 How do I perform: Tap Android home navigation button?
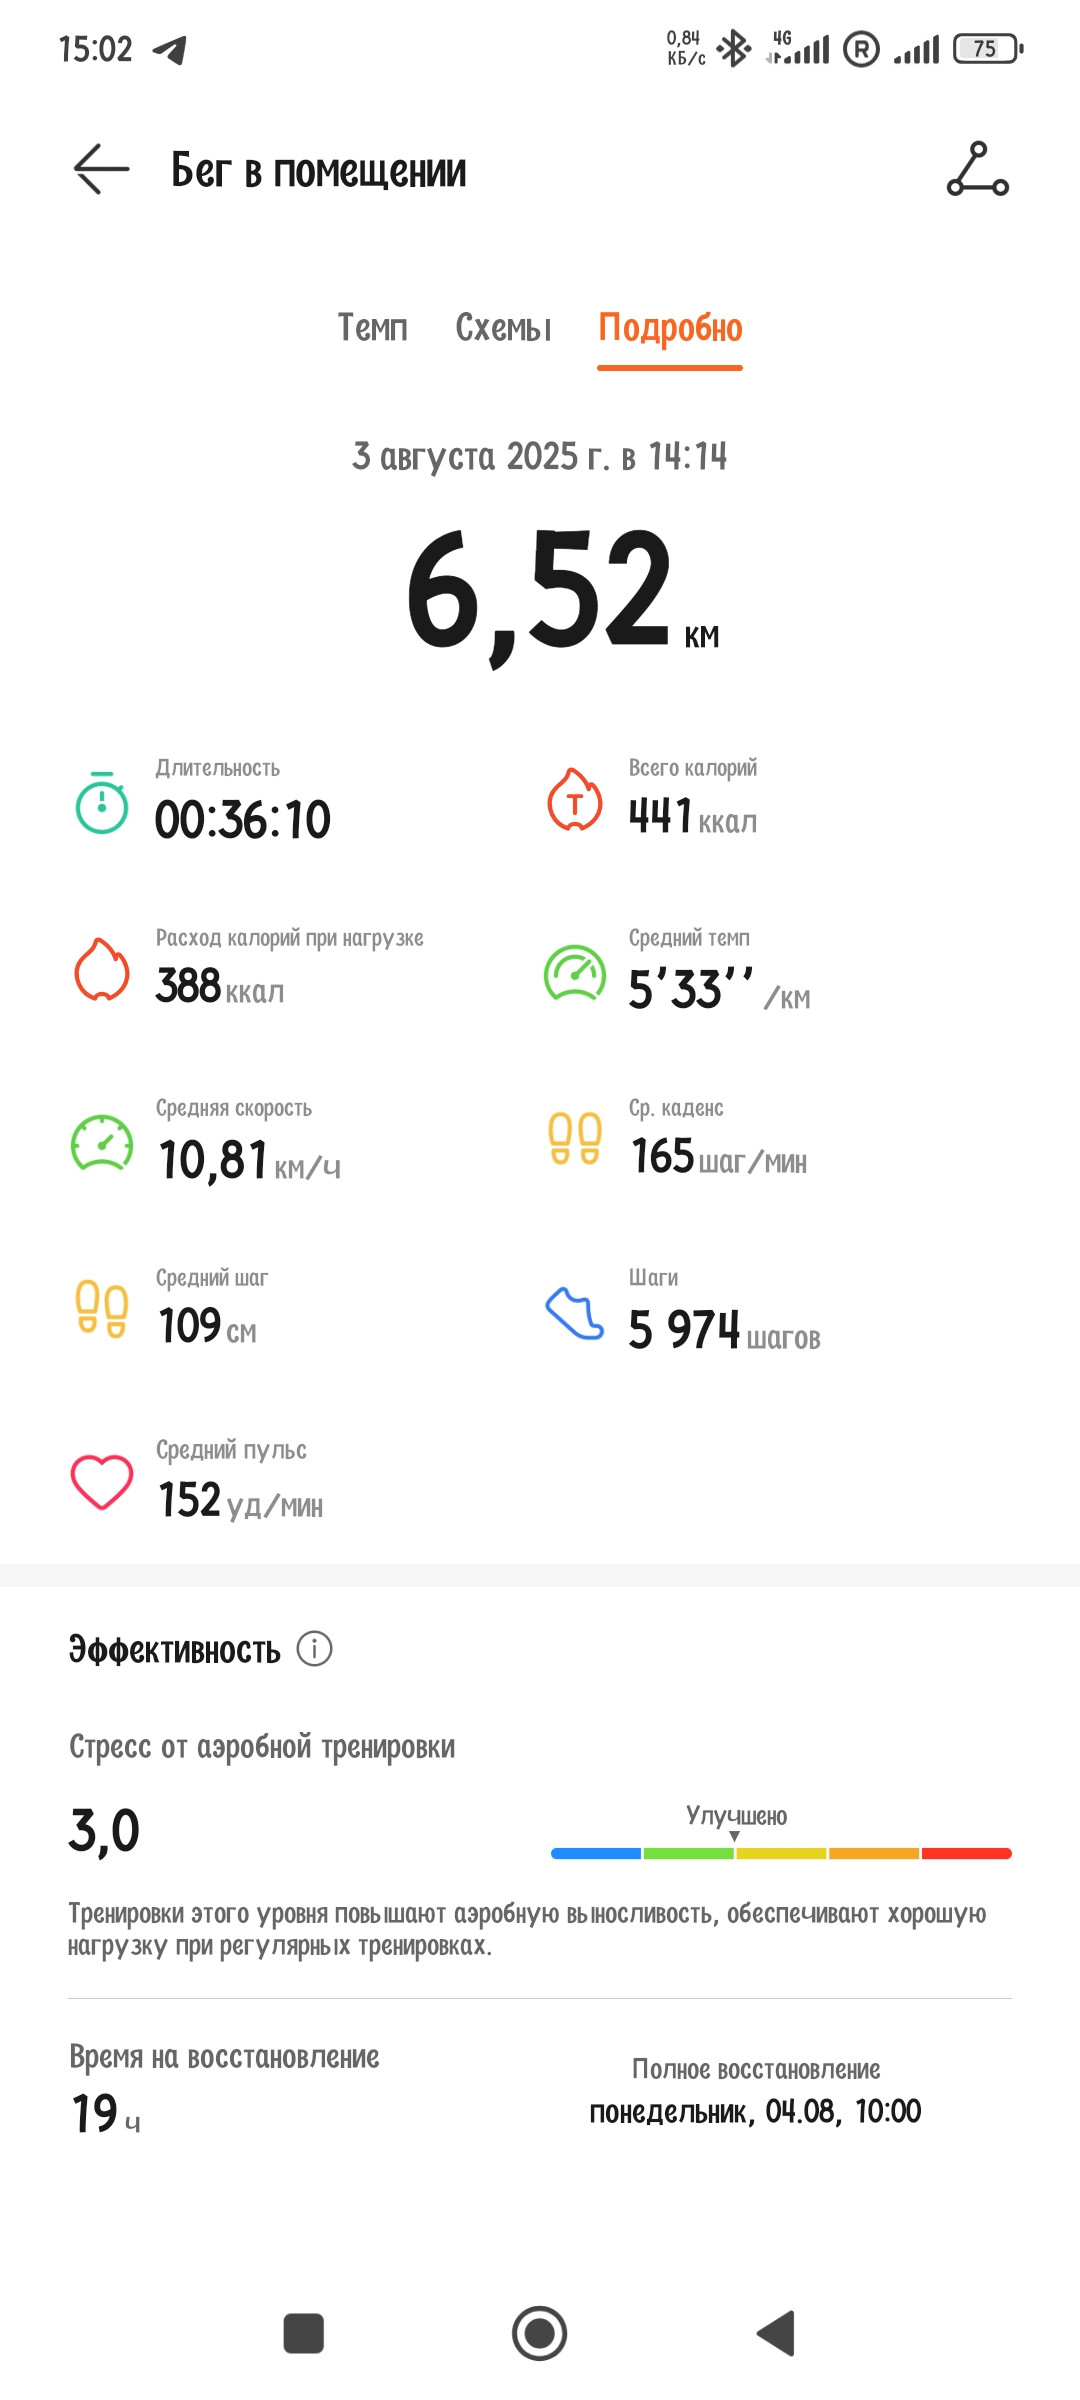(x=540, y=2333)
